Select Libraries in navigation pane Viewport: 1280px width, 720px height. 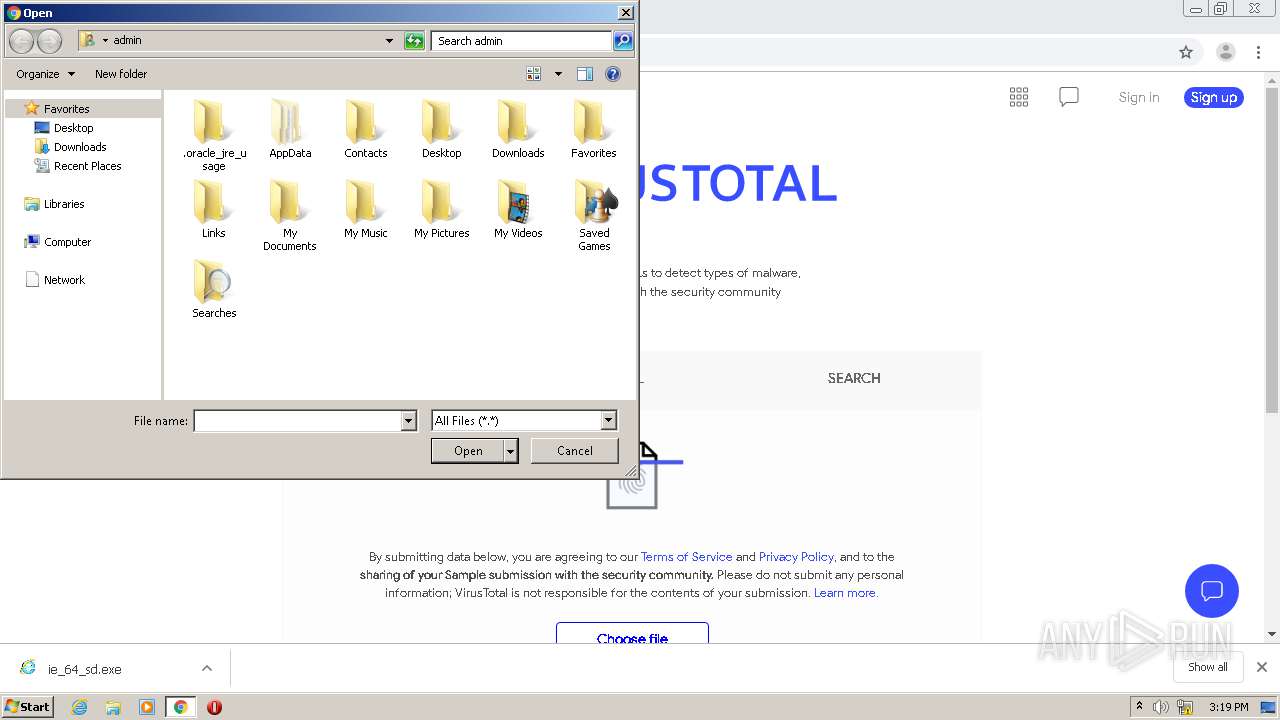(x=64, y=204)
